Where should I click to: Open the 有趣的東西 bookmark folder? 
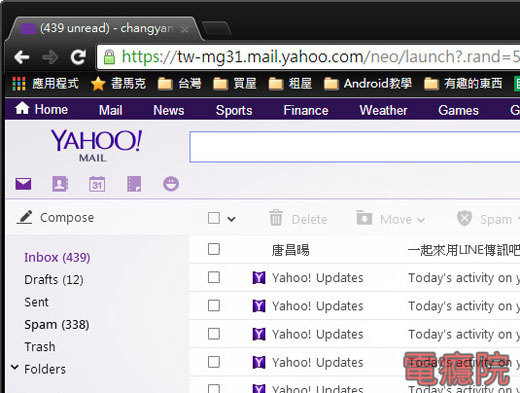coord(463,83)
